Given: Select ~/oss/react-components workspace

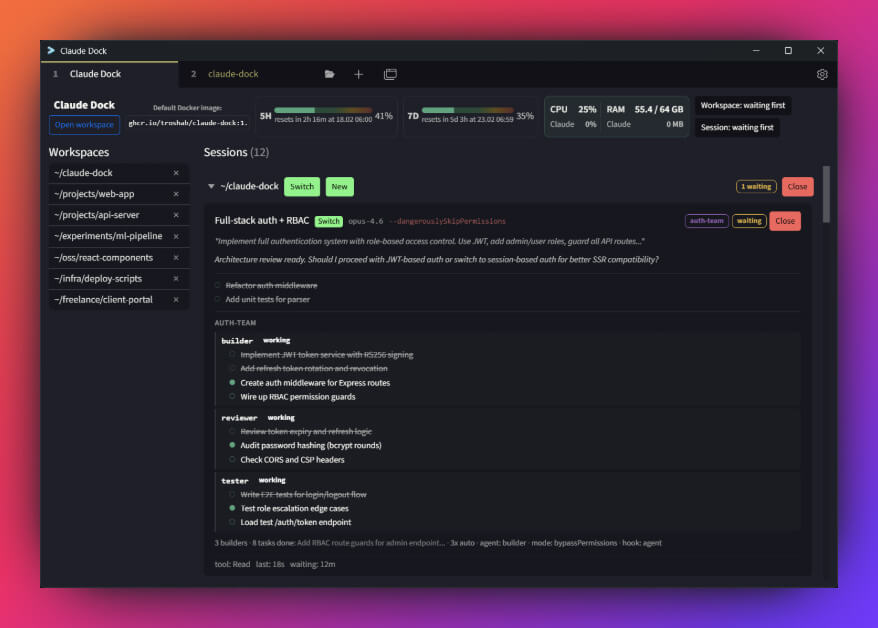Looking at the screenshot, I should (x=118, y=257).
